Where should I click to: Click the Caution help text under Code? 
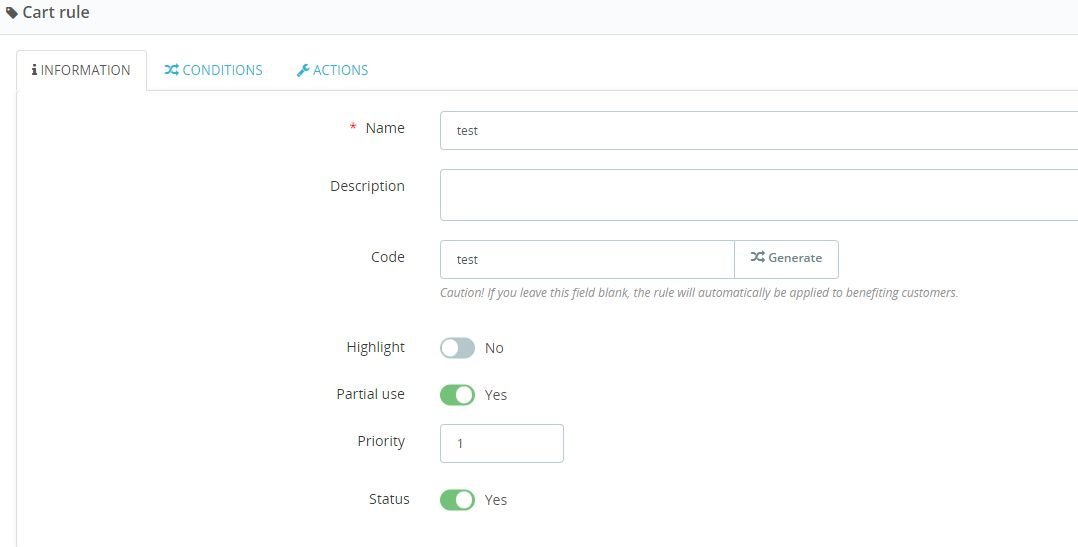[x=698, y=293]
